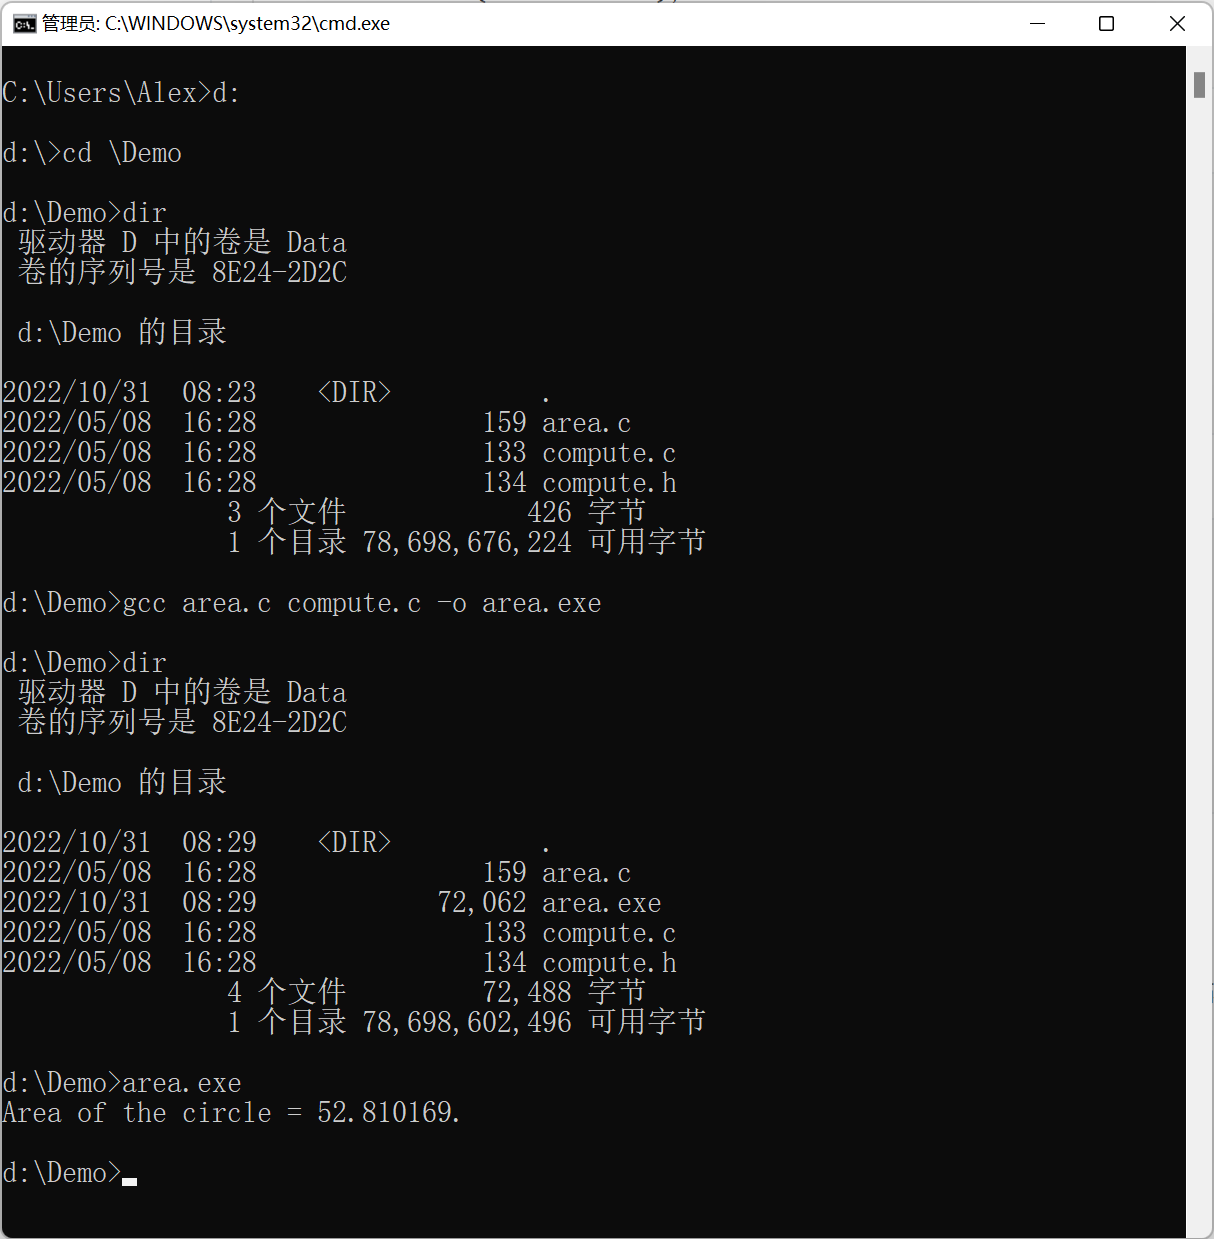Click the 'Area of the circle' output line
The height and width of the screenshot is (1239, 1214).
coord(231,1113)
